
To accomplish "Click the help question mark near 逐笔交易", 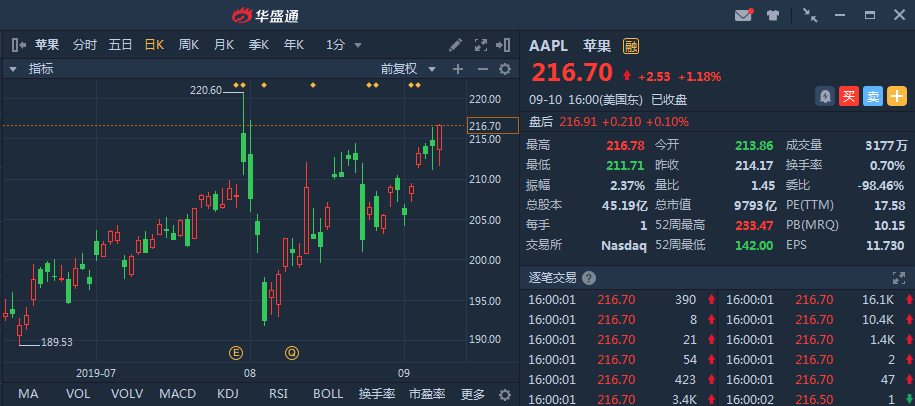I will [x=589, y=278].
